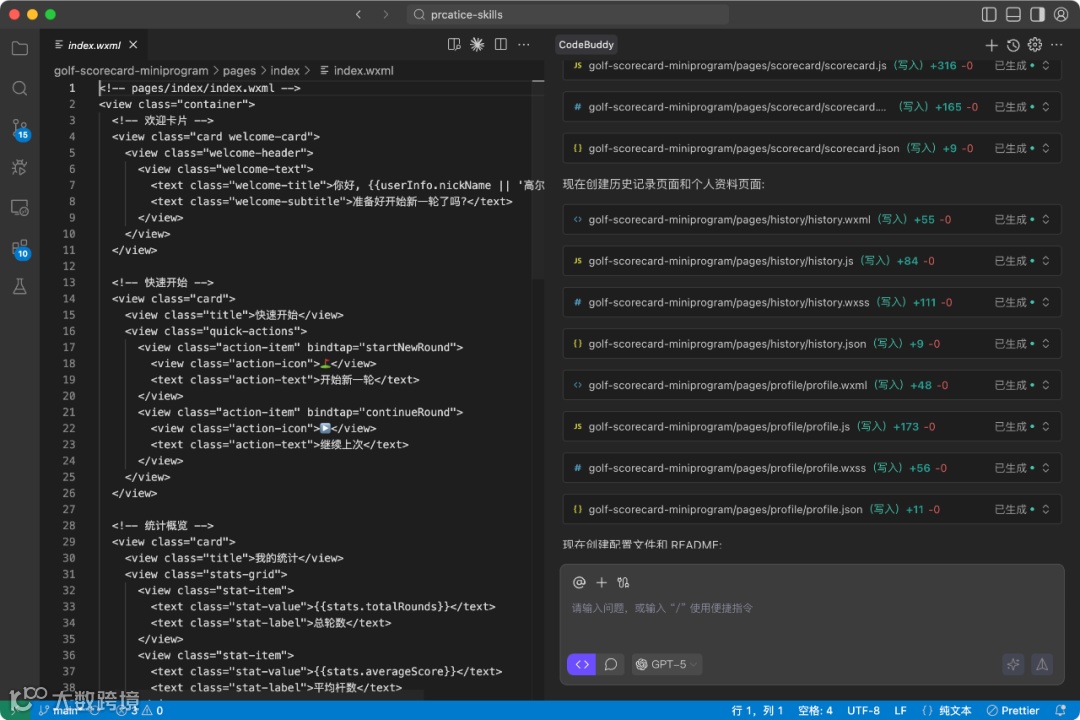Switch to code craft mode button
Viewport: 1080px width, 720px height.
click(x=581, y=664)
